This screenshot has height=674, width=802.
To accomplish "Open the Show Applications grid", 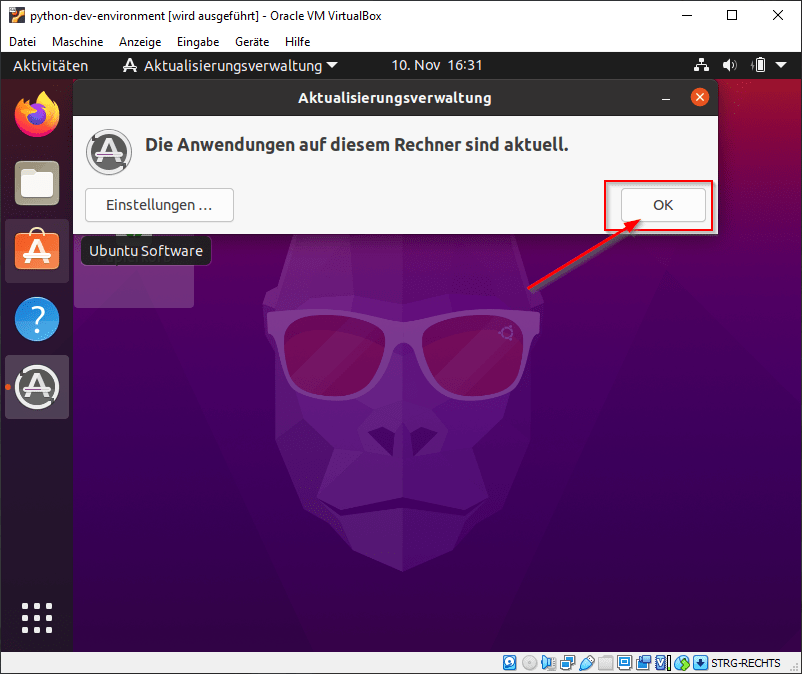I will point(36,617).
